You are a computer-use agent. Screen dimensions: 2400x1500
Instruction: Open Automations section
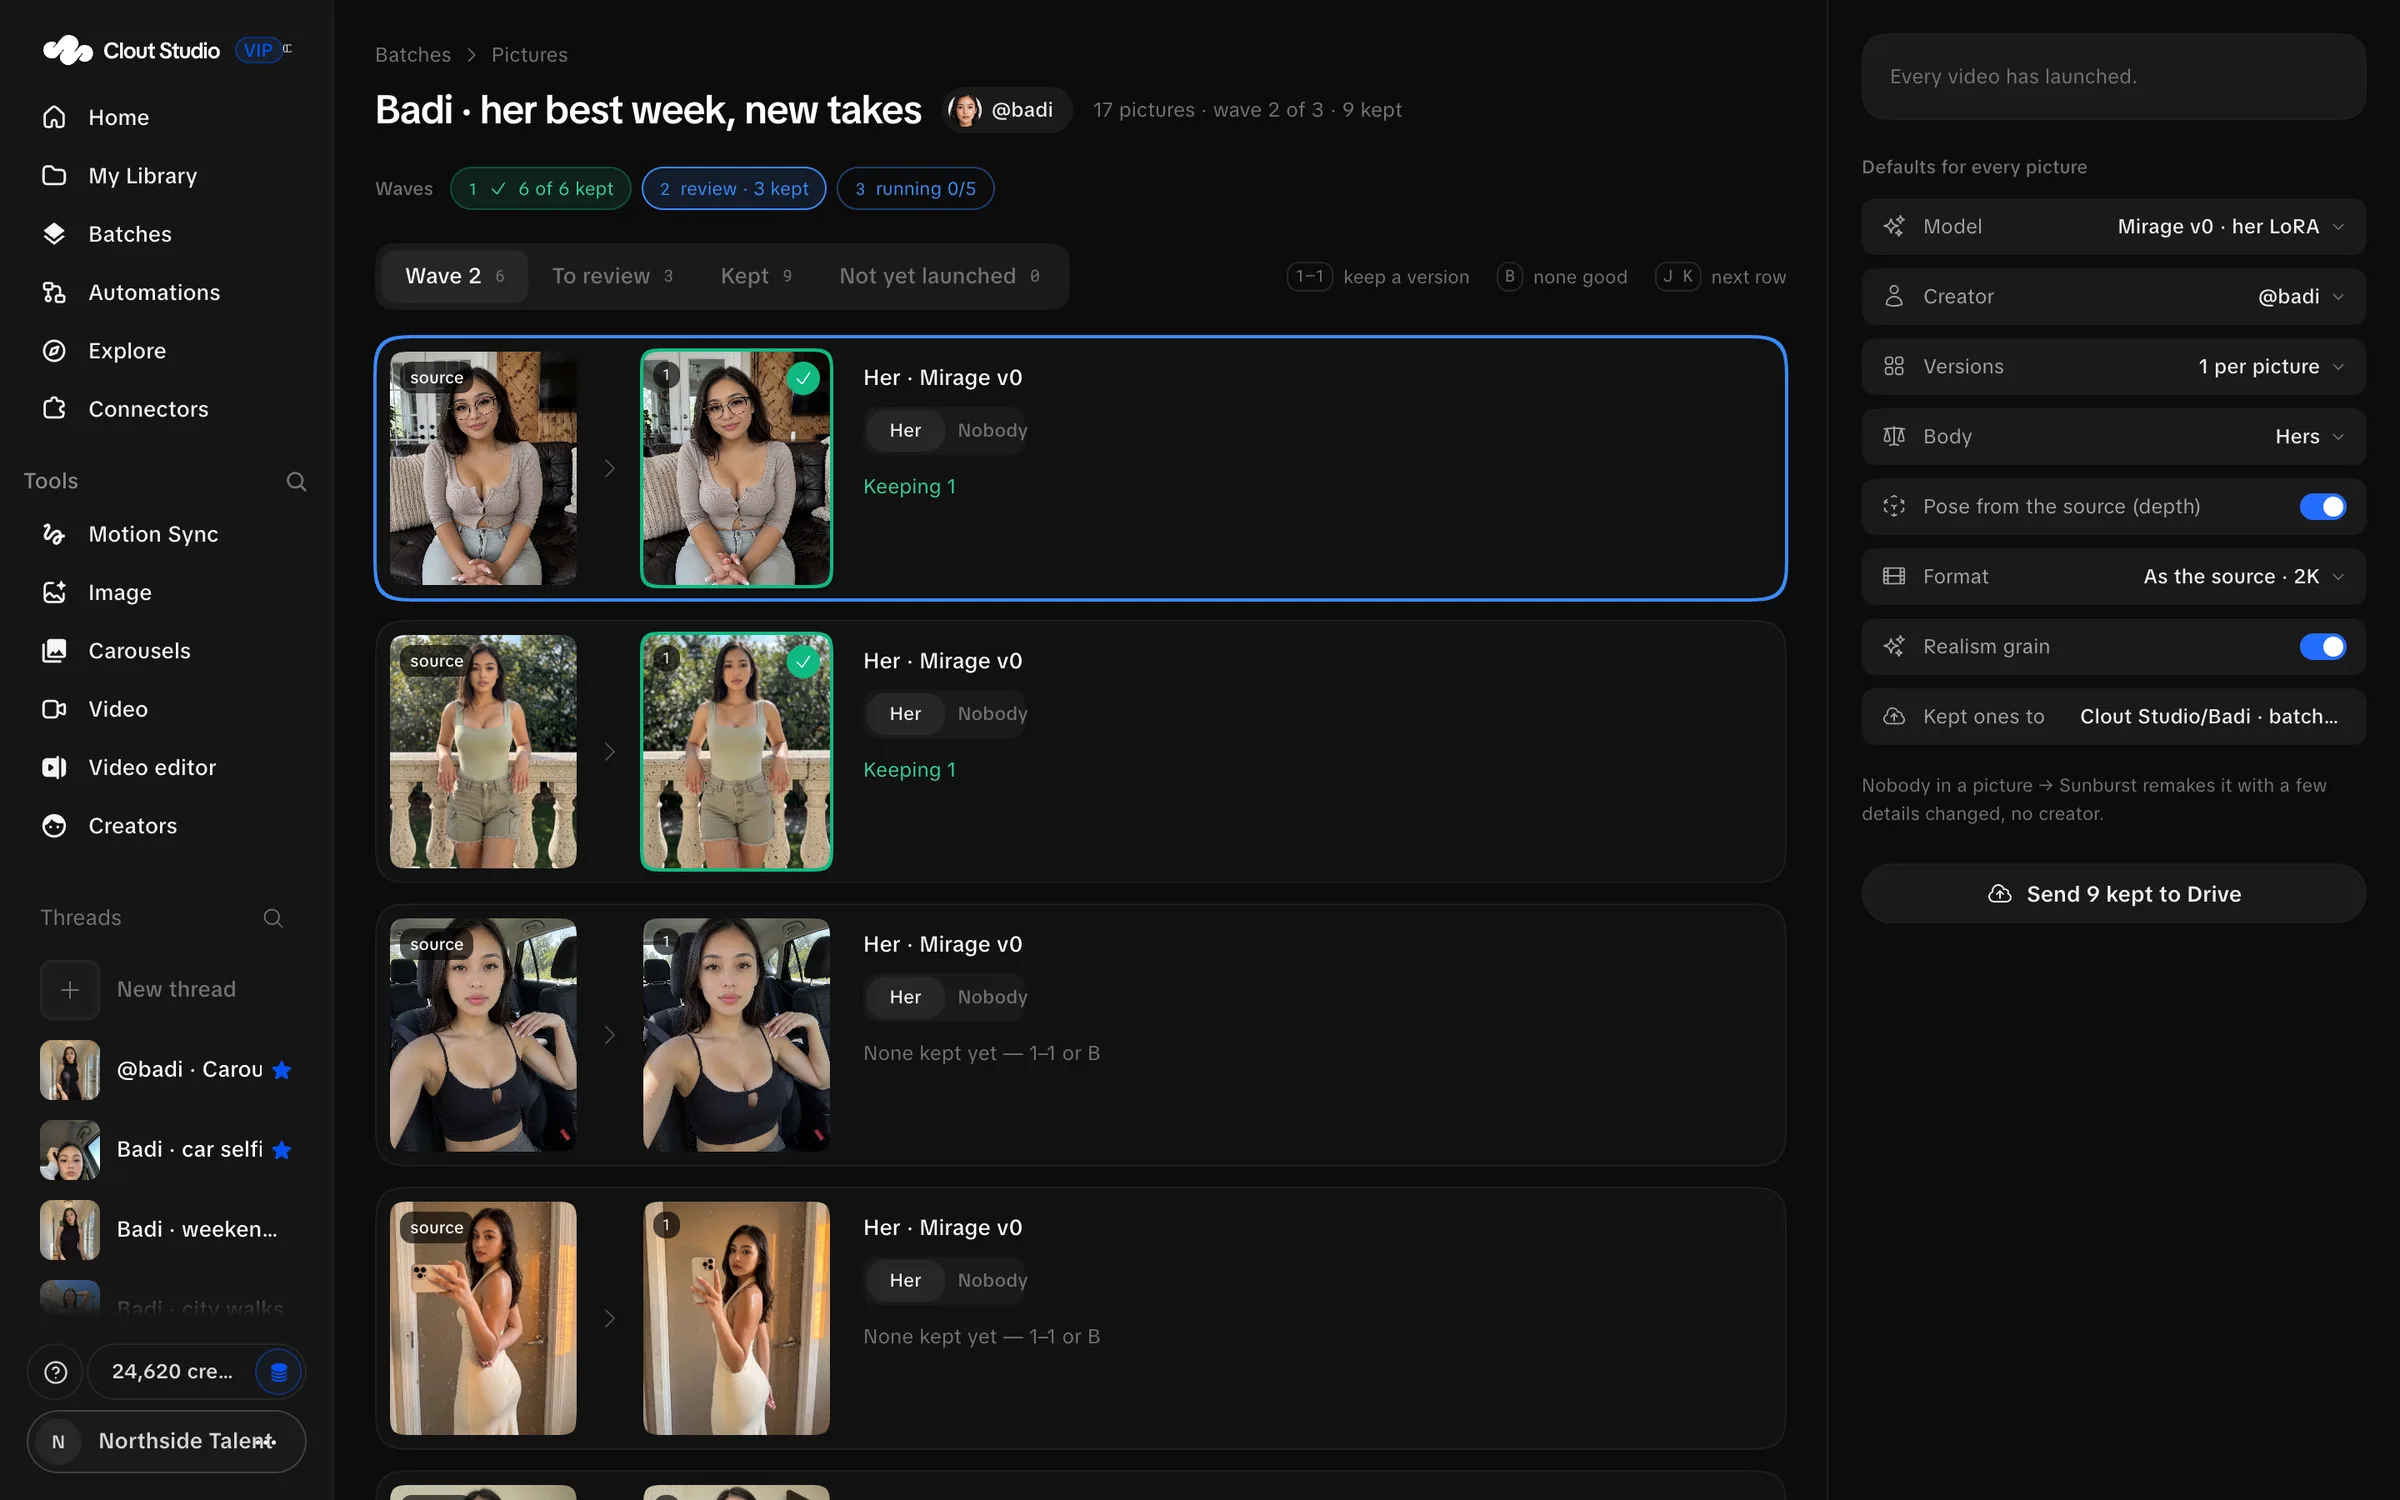pyautogui.click(x=166, y=292)
